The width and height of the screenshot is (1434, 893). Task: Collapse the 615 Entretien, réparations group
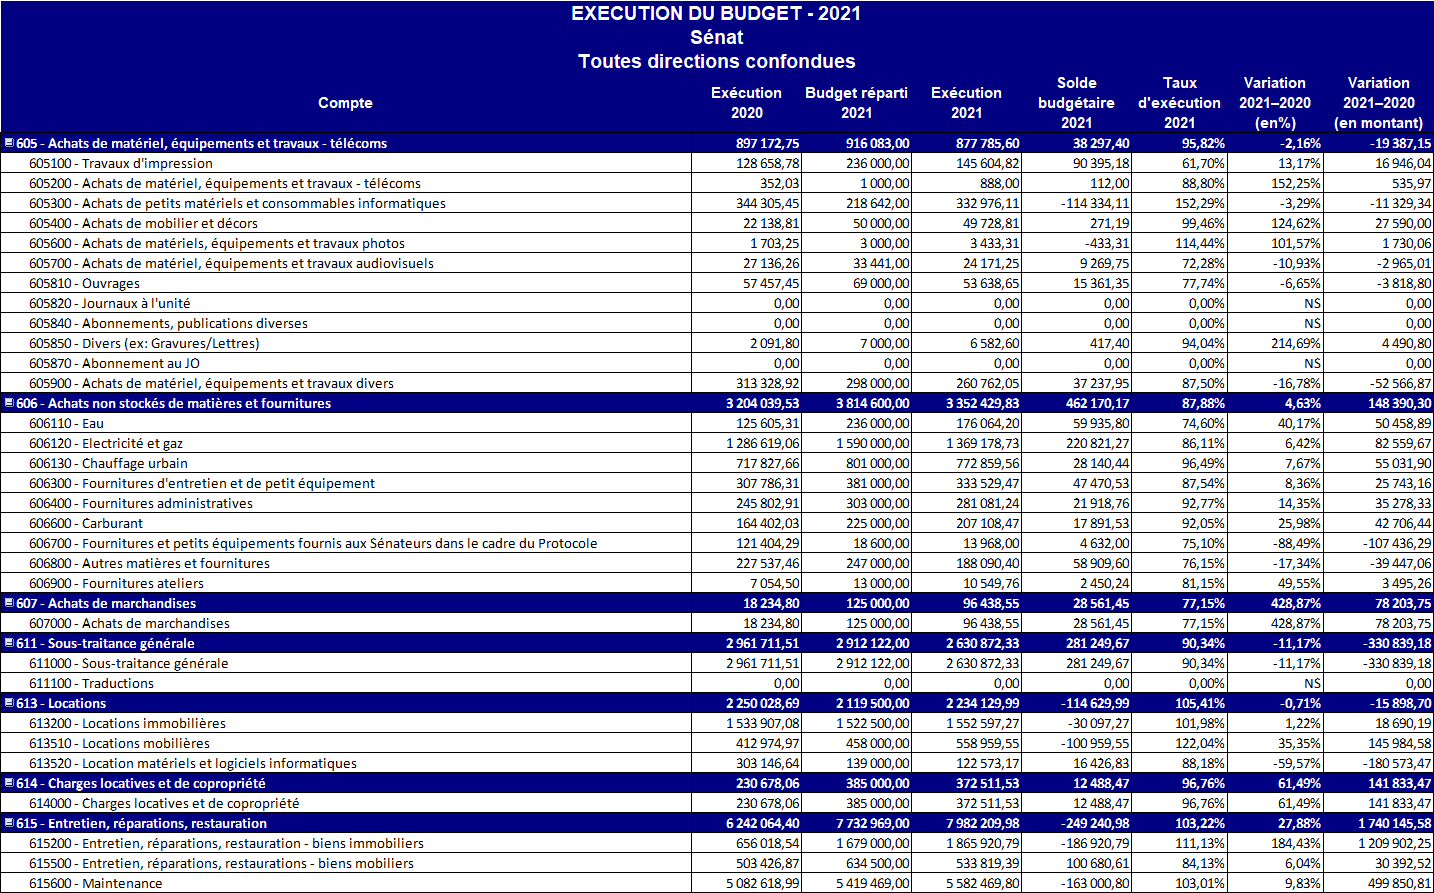pyautogui.click(x=9, y=823)
